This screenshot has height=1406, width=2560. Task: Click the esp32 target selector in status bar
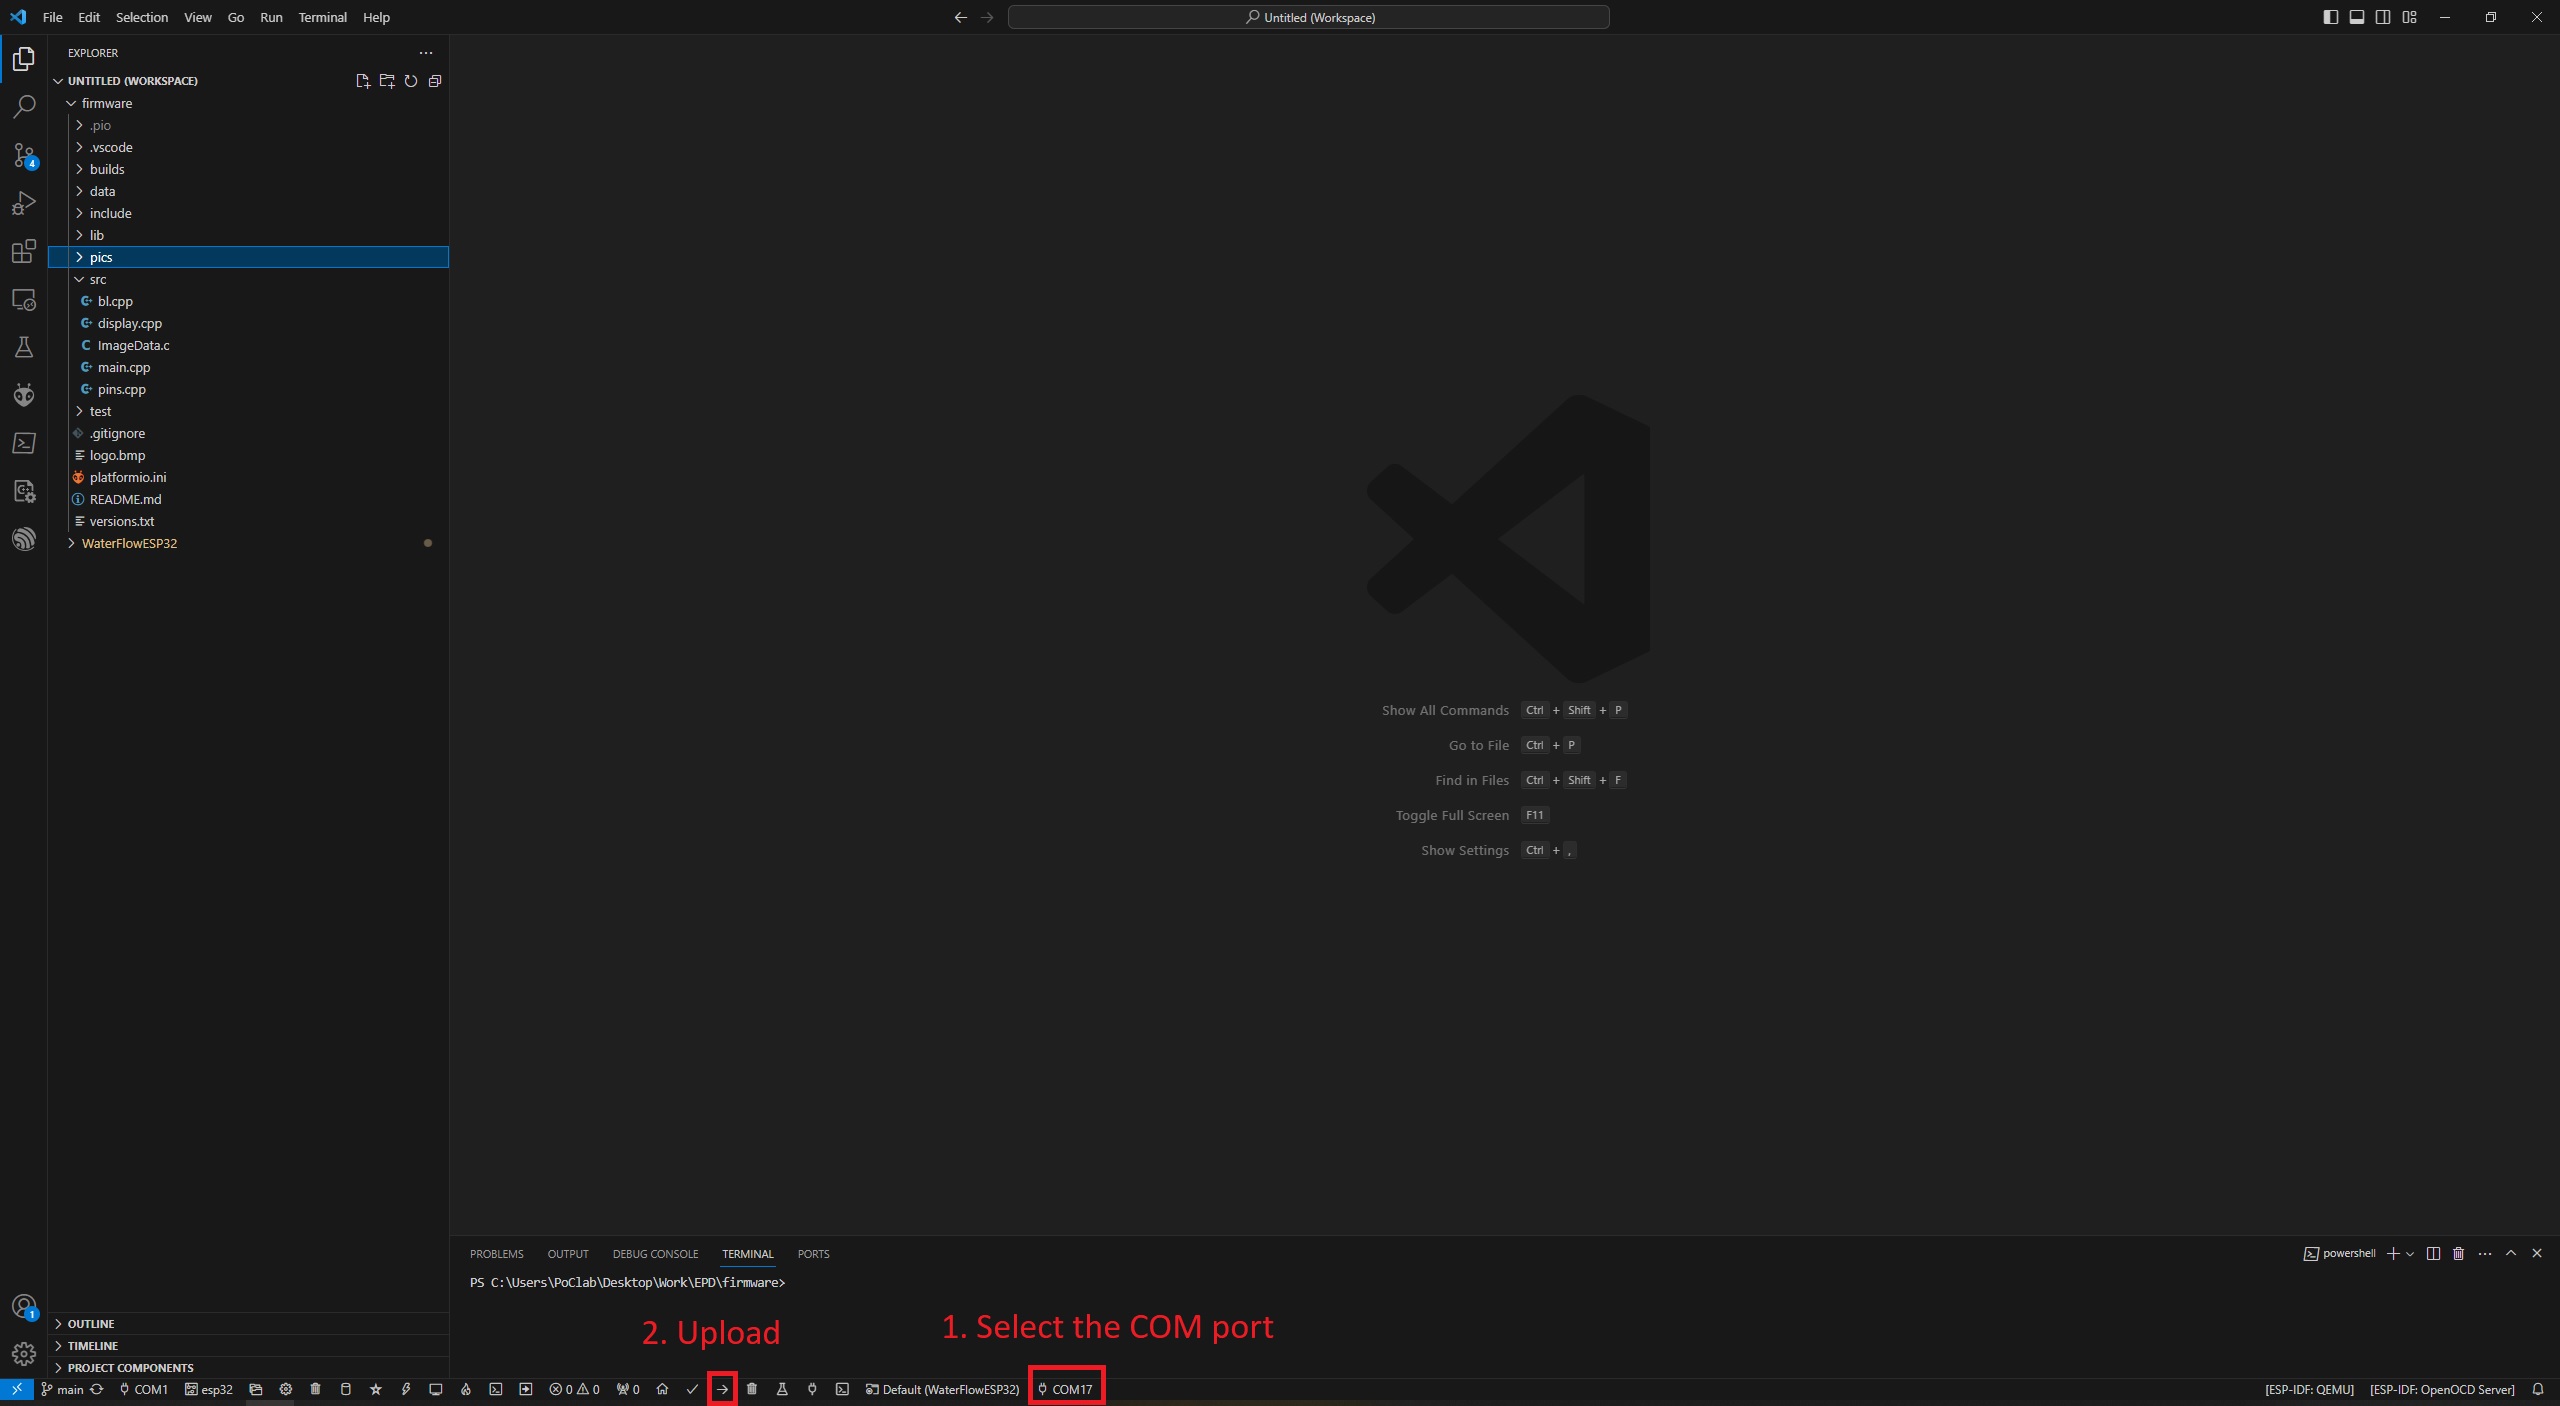pyautogui.click(x=209, y=1389)
